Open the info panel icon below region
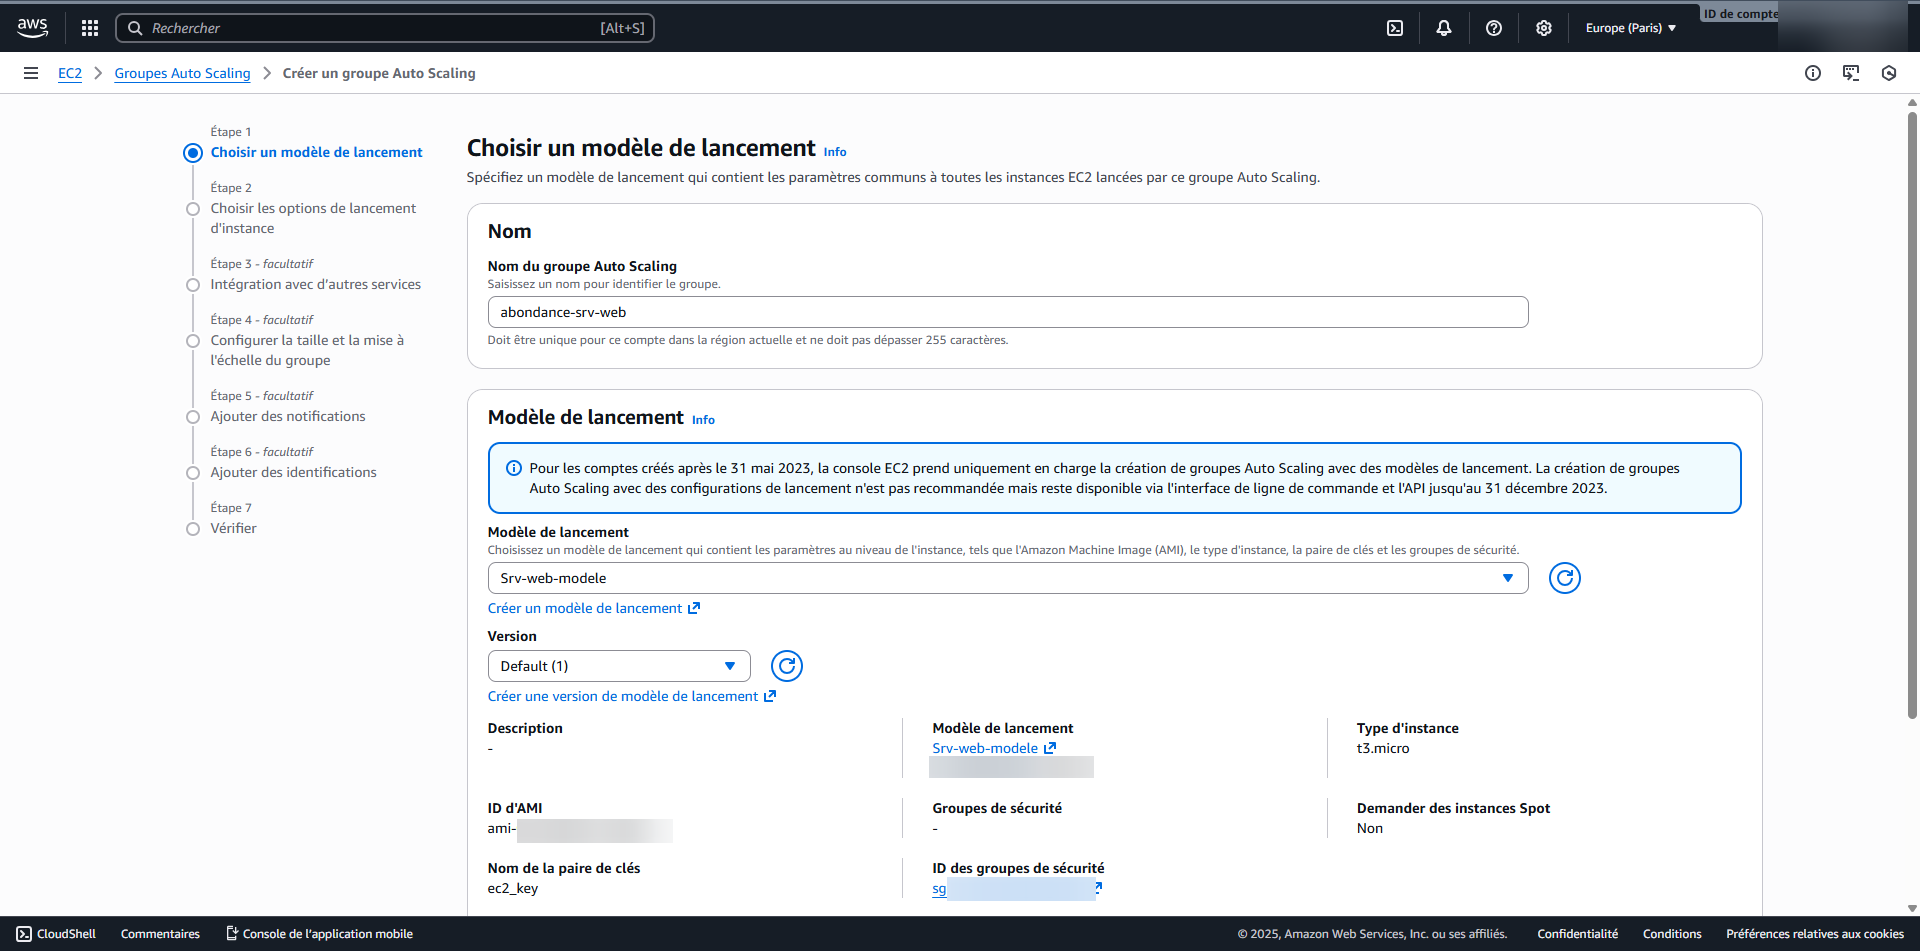Viewport: 1920px width, 951px height. click(x=1813, y=73)
